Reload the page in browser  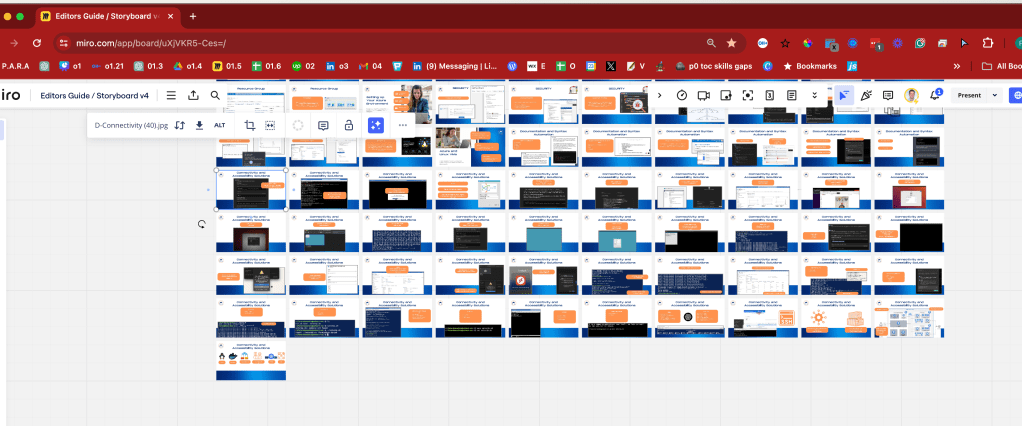37,43
